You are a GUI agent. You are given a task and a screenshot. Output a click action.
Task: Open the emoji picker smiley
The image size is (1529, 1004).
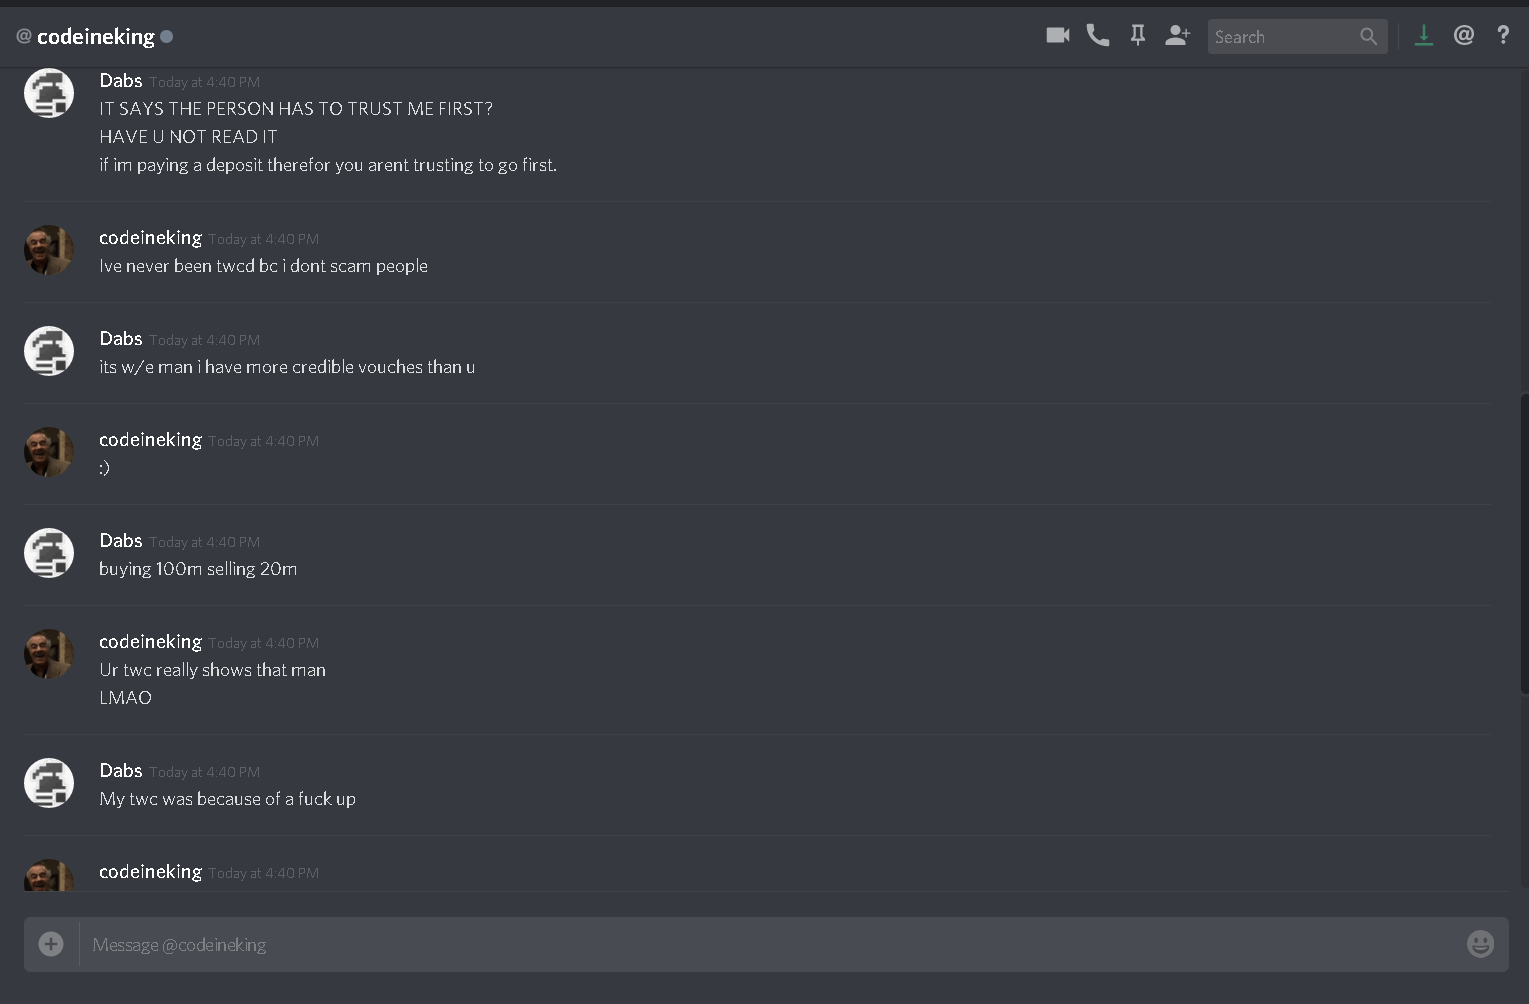tap(1480, 943)
